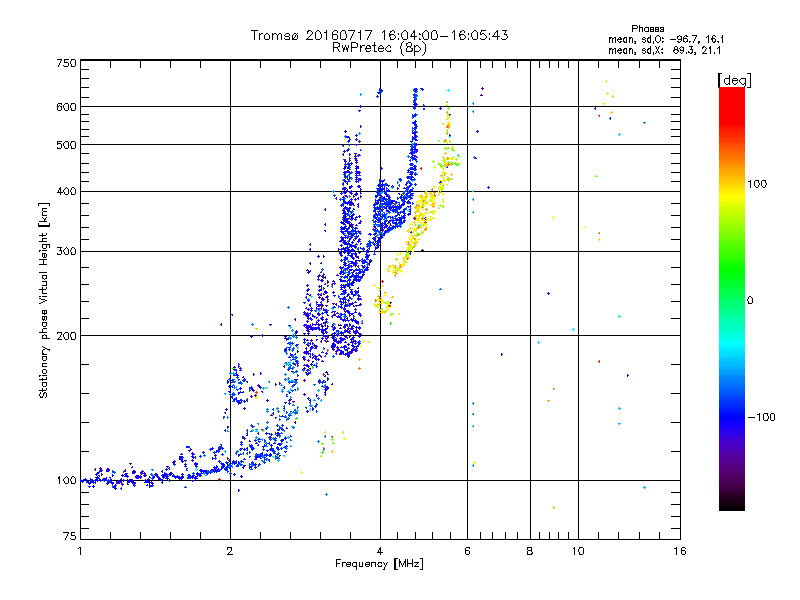Click the y-axis tick label '200'
The height and width of the screenshot is (600, 800).
pyautogui.click(x=66, y=336)
